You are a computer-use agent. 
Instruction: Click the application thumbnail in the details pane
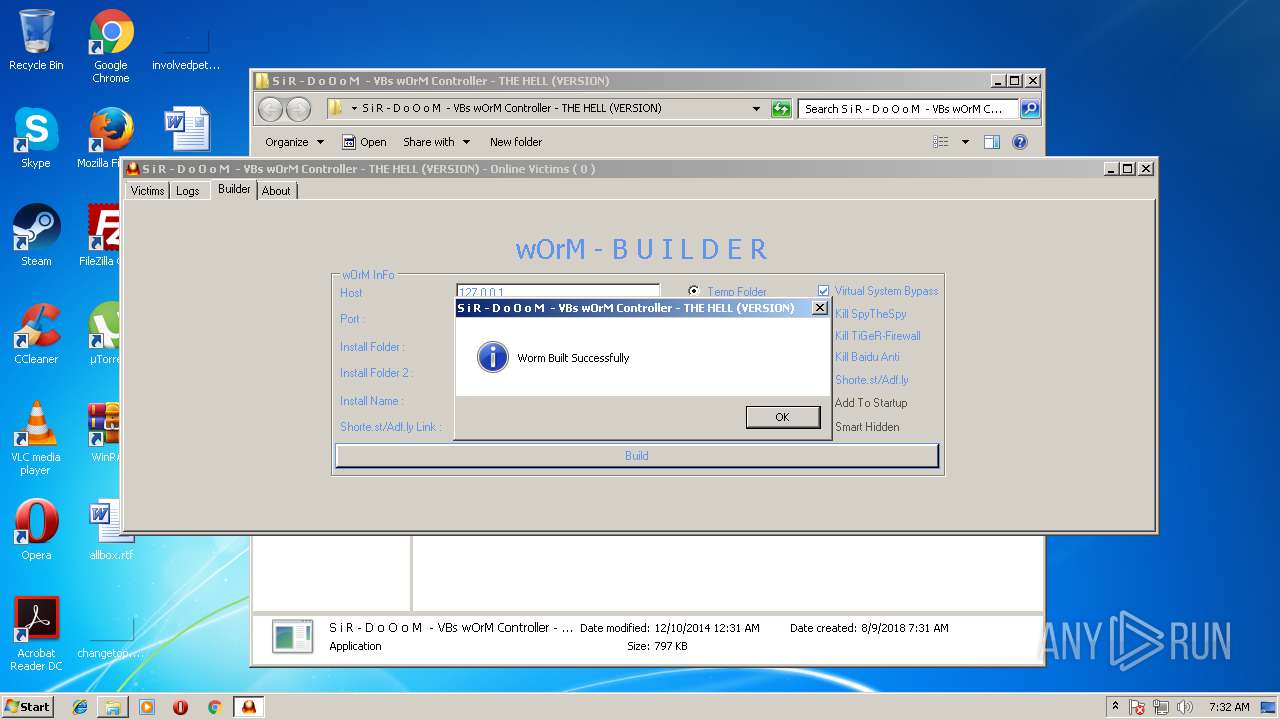point(293,636)
